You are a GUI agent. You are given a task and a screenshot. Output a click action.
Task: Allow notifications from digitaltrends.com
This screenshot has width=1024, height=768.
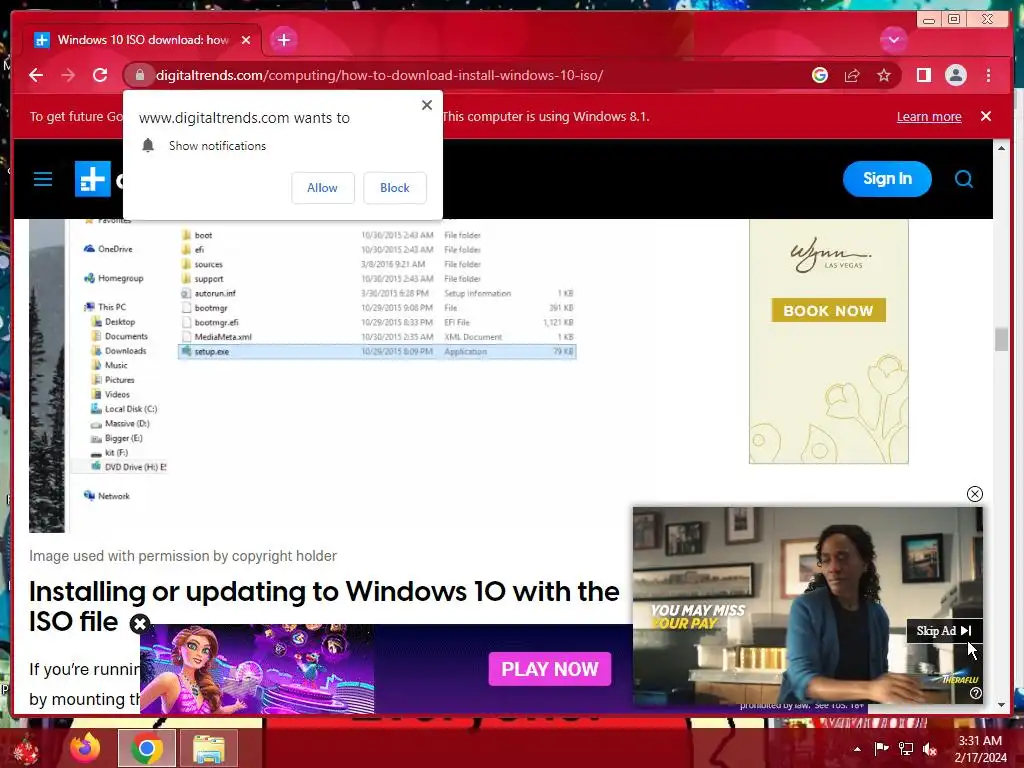(323, 188)
